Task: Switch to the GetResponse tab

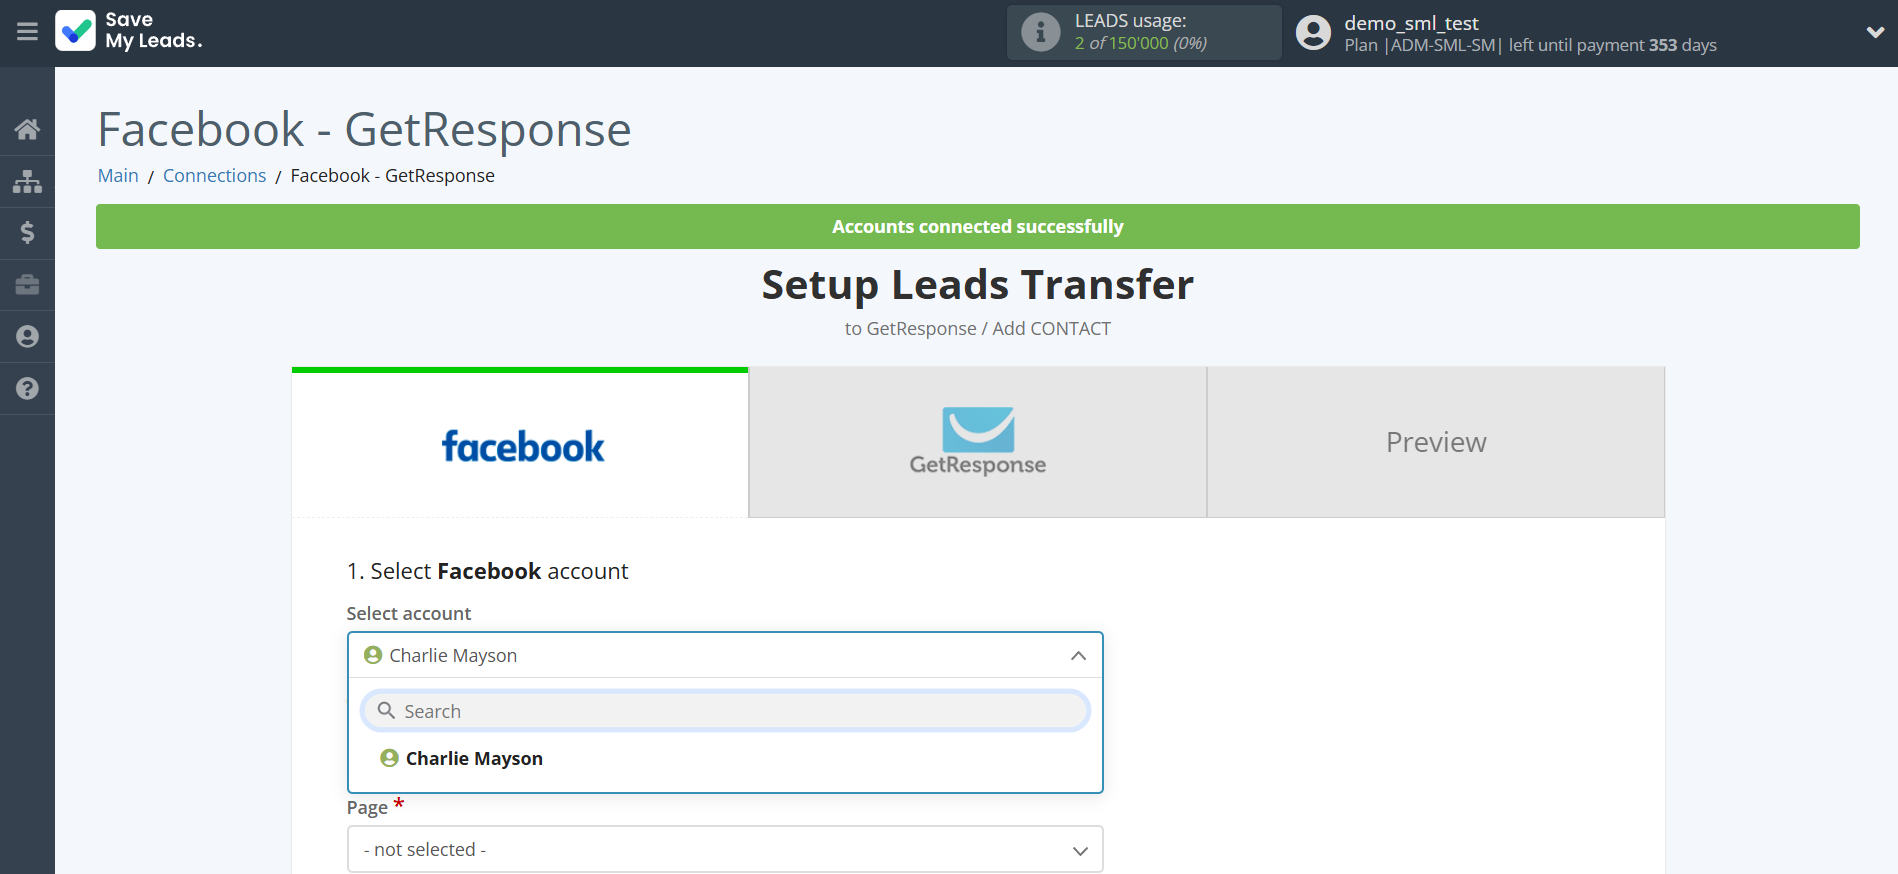Action: pyautogui.click(x=977, y=442)
